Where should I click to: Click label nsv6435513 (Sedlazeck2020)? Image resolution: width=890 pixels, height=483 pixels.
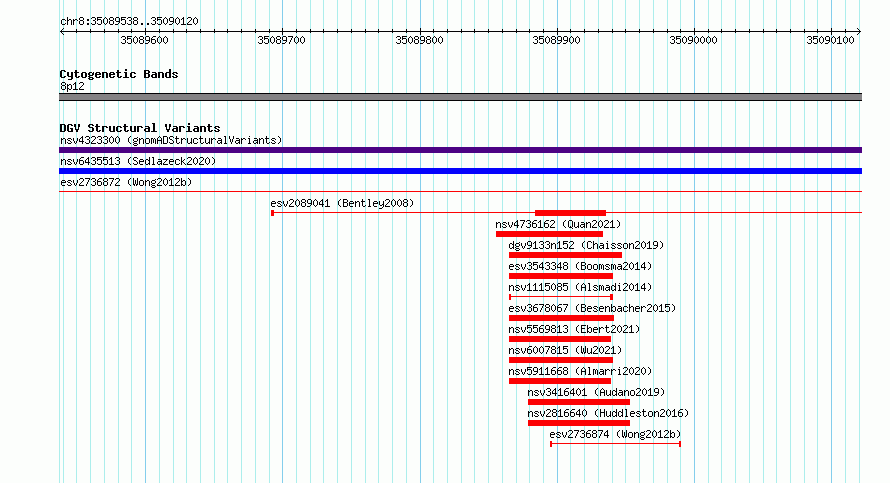point(138,161)
